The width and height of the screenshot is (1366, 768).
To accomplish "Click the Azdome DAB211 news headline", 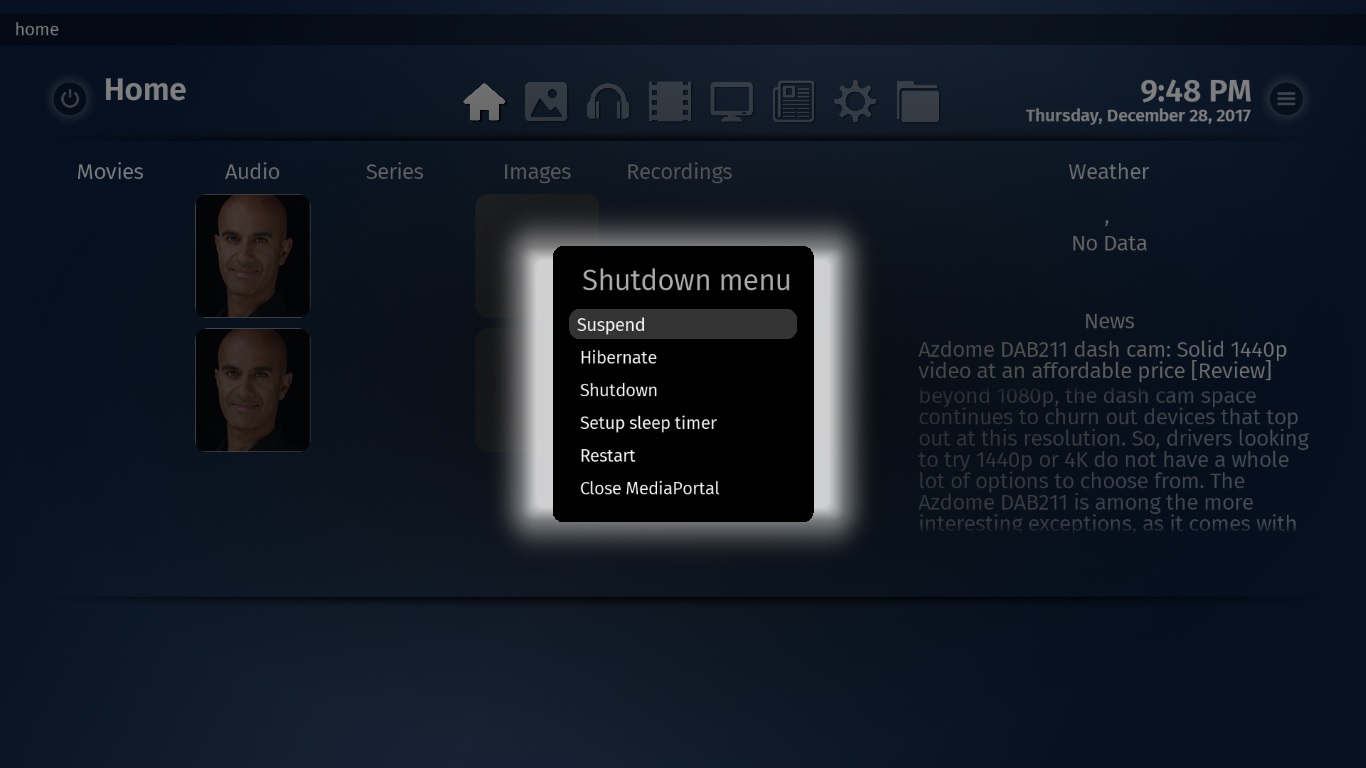I will pyautogui.click(x=1103, y=360).
